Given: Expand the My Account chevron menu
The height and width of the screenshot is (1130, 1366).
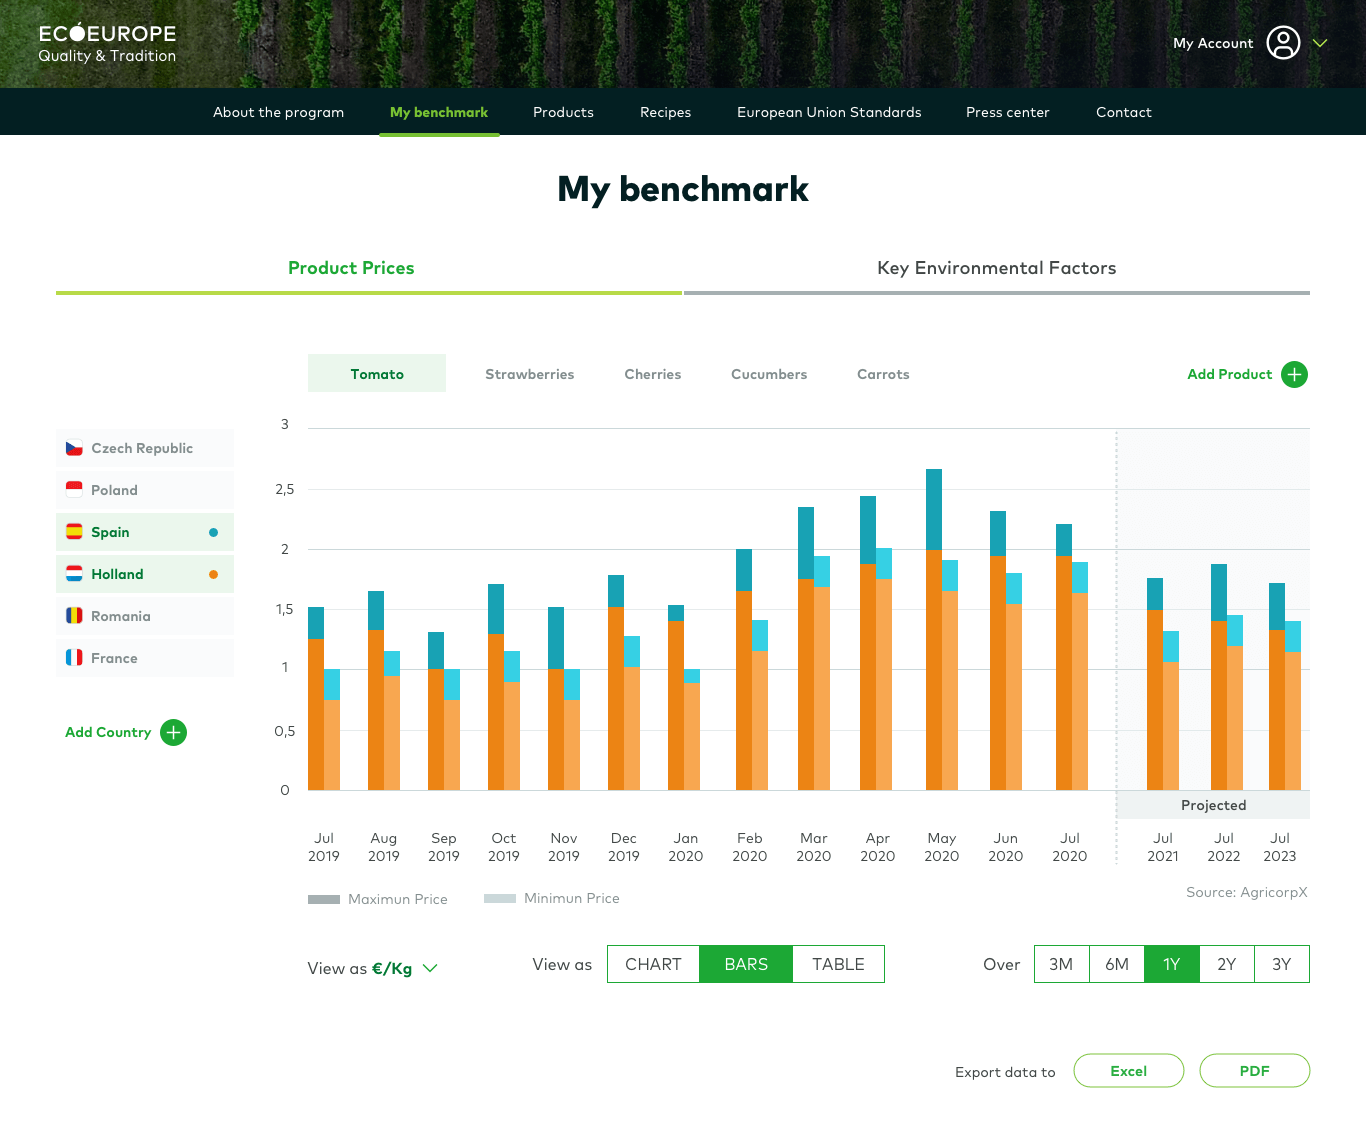Looking at the screenshot, I should [1320, 43].
